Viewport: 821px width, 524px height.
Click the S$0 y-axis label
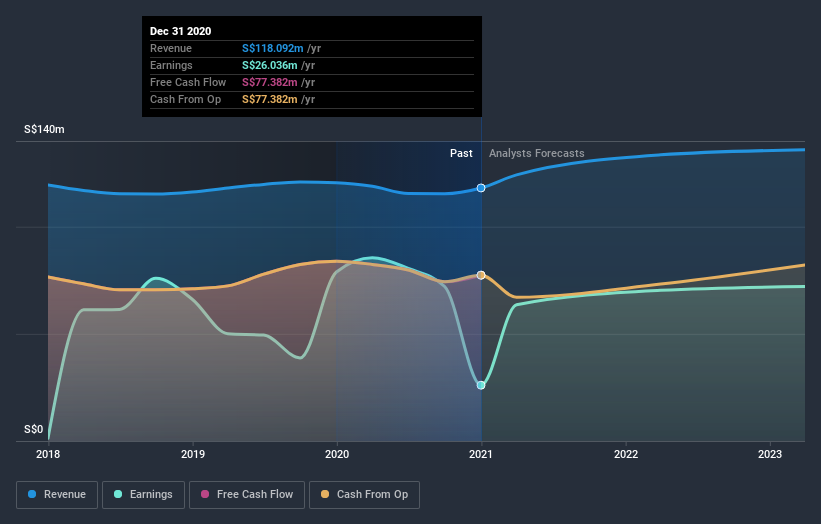tap(34, 429)
